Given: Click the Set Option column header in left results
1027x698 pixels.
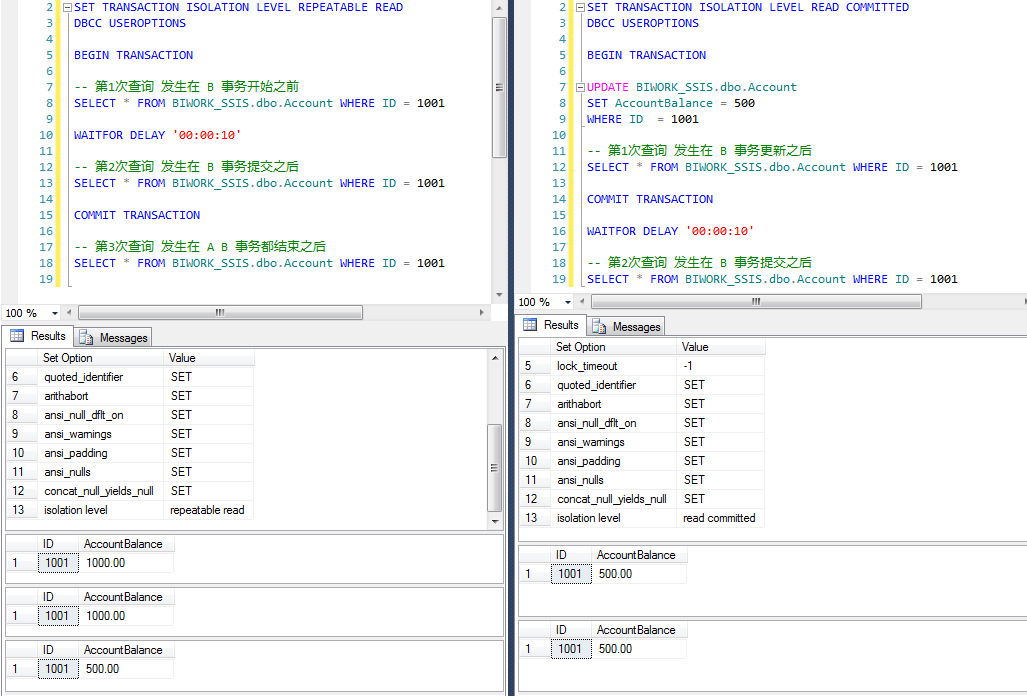Looking at the screenshot, I should click(100, 358).
